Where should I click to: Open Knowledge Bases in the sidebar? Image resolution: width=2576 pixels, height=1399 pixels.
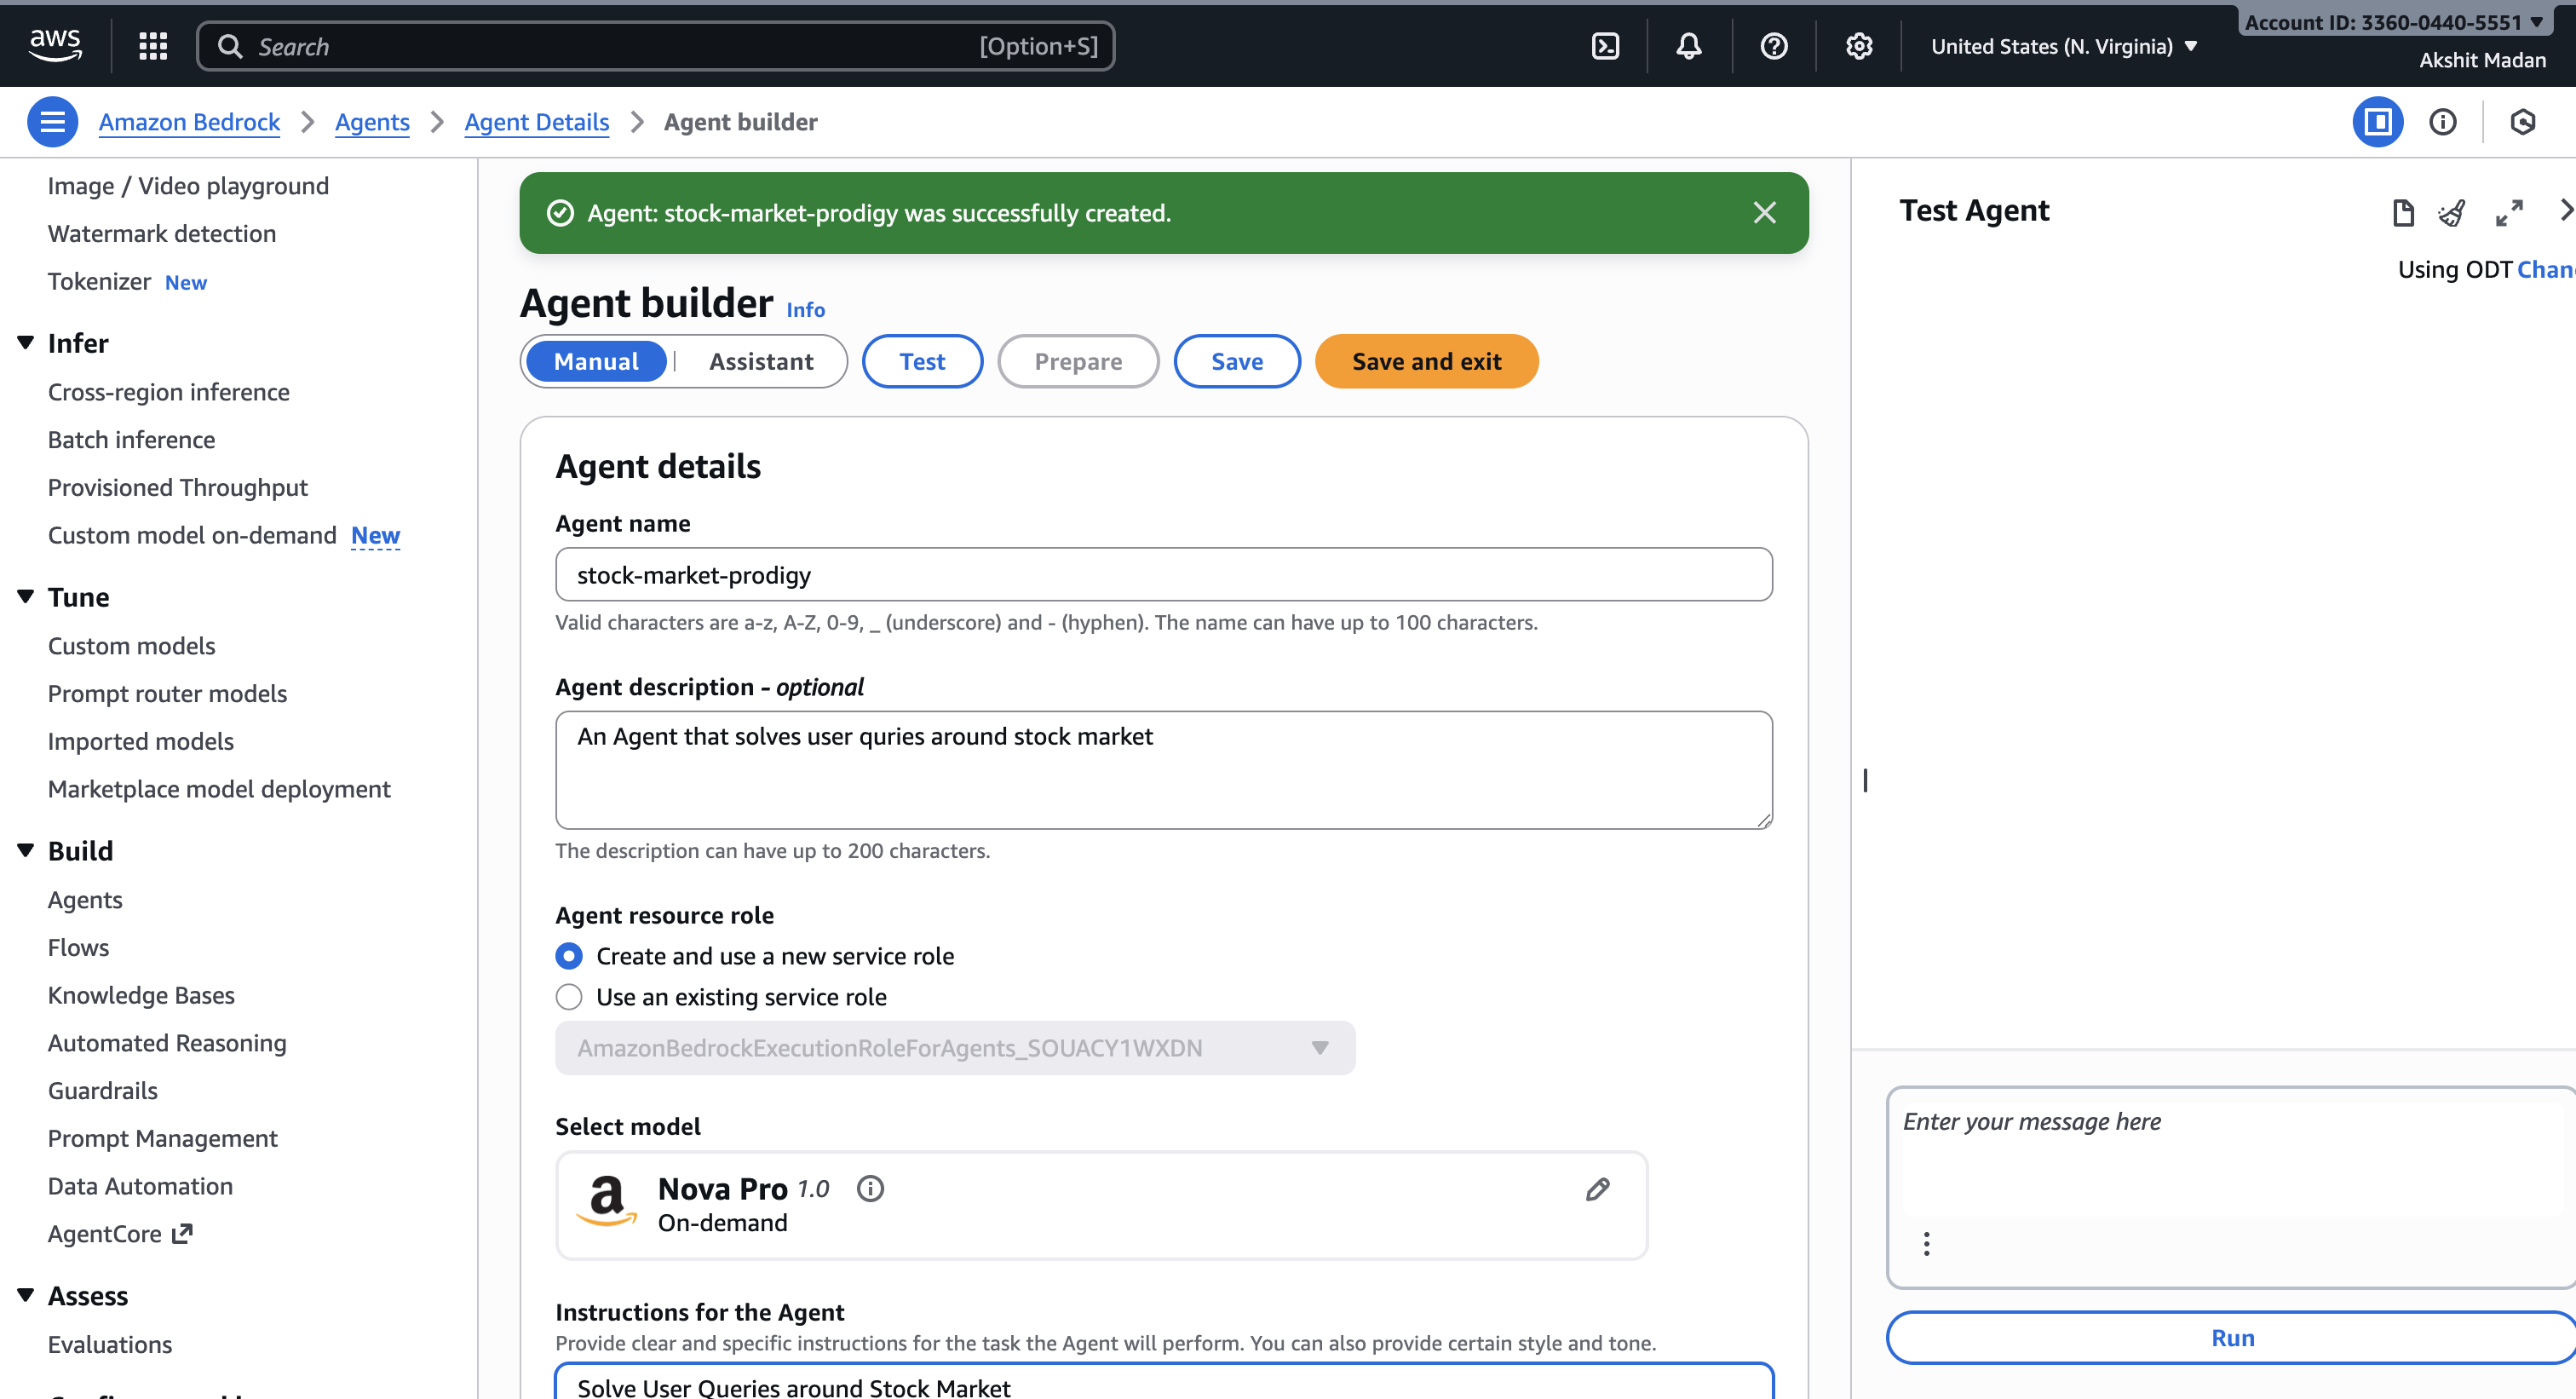point(141,995)
